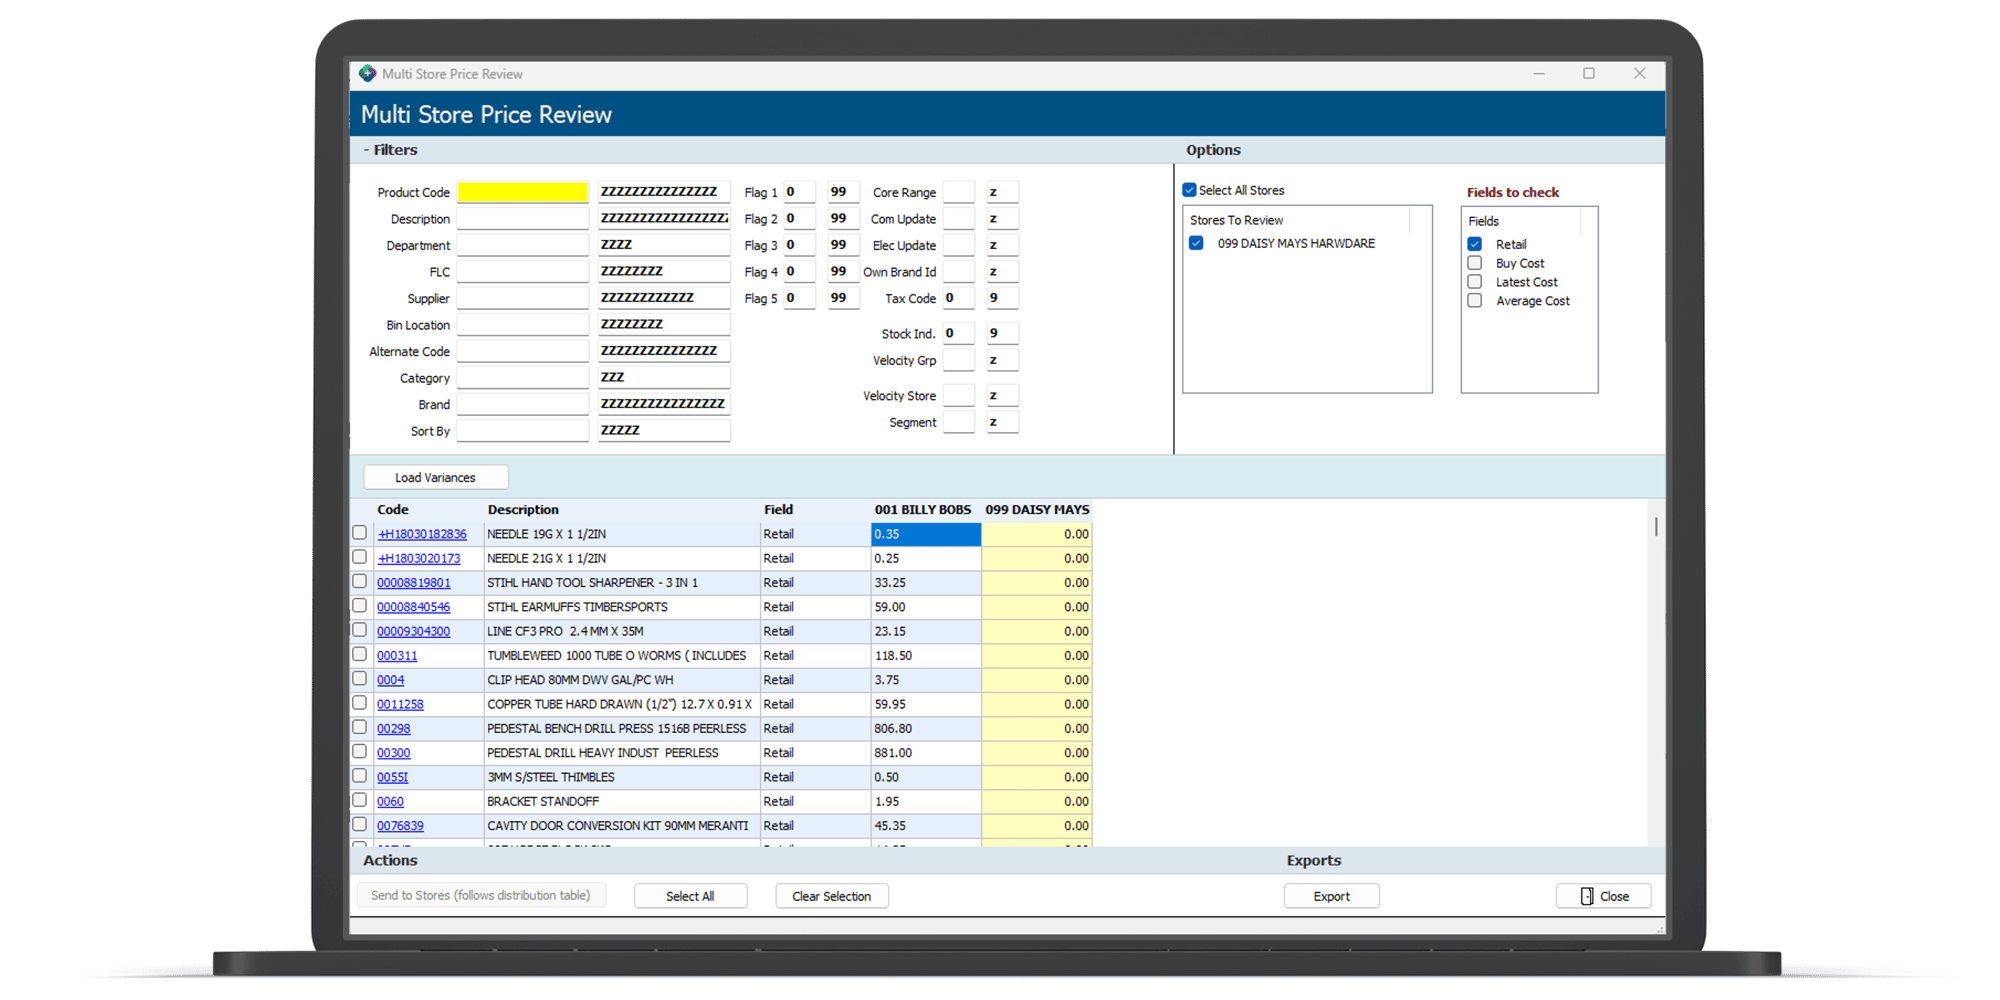The height and width of the screenshot is (1000, 2000).
Task: Click the Multi Store Price Review app icon
Action: 368,74
